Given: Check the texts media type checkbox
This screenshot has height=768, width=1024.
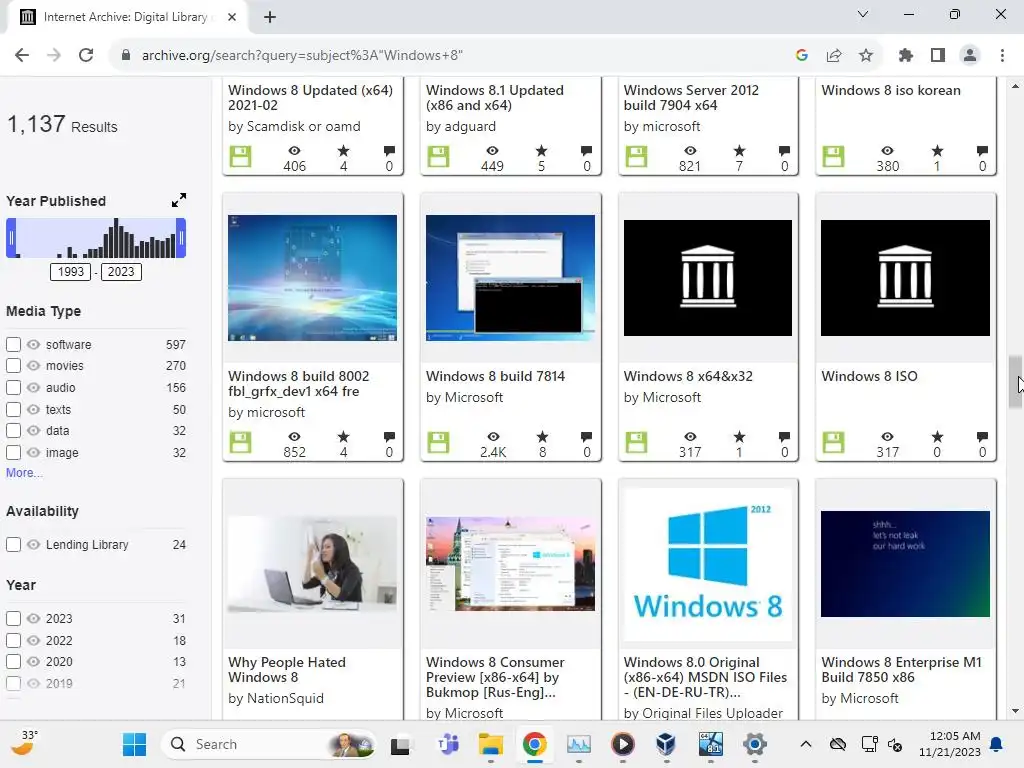Looking at the screenshot, I should pos(13,409).
